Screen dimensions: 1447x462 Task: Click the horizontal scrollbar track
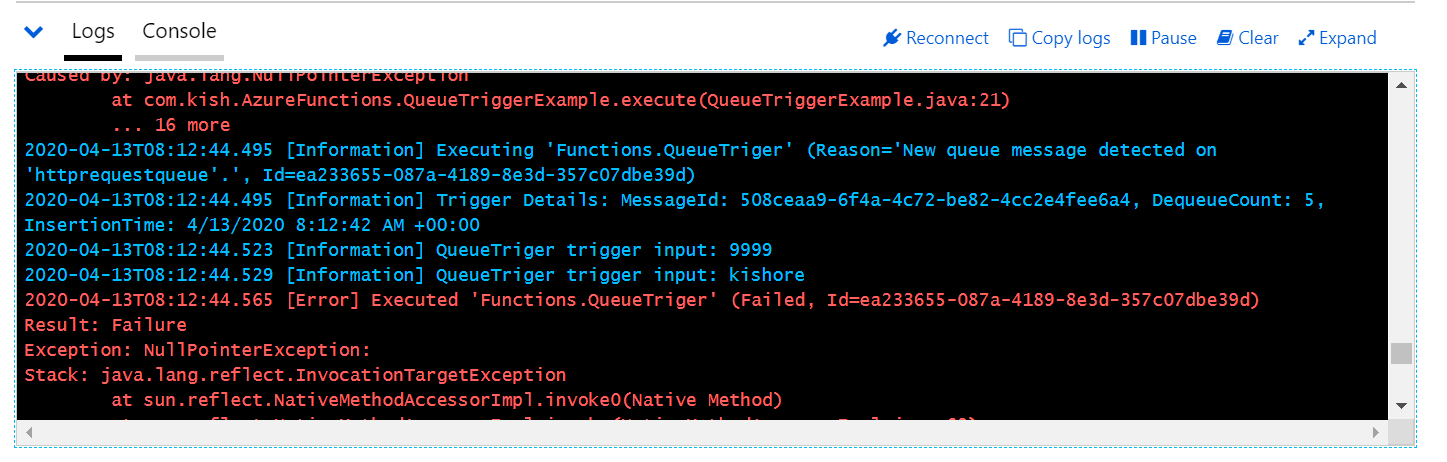click(700, 433)
